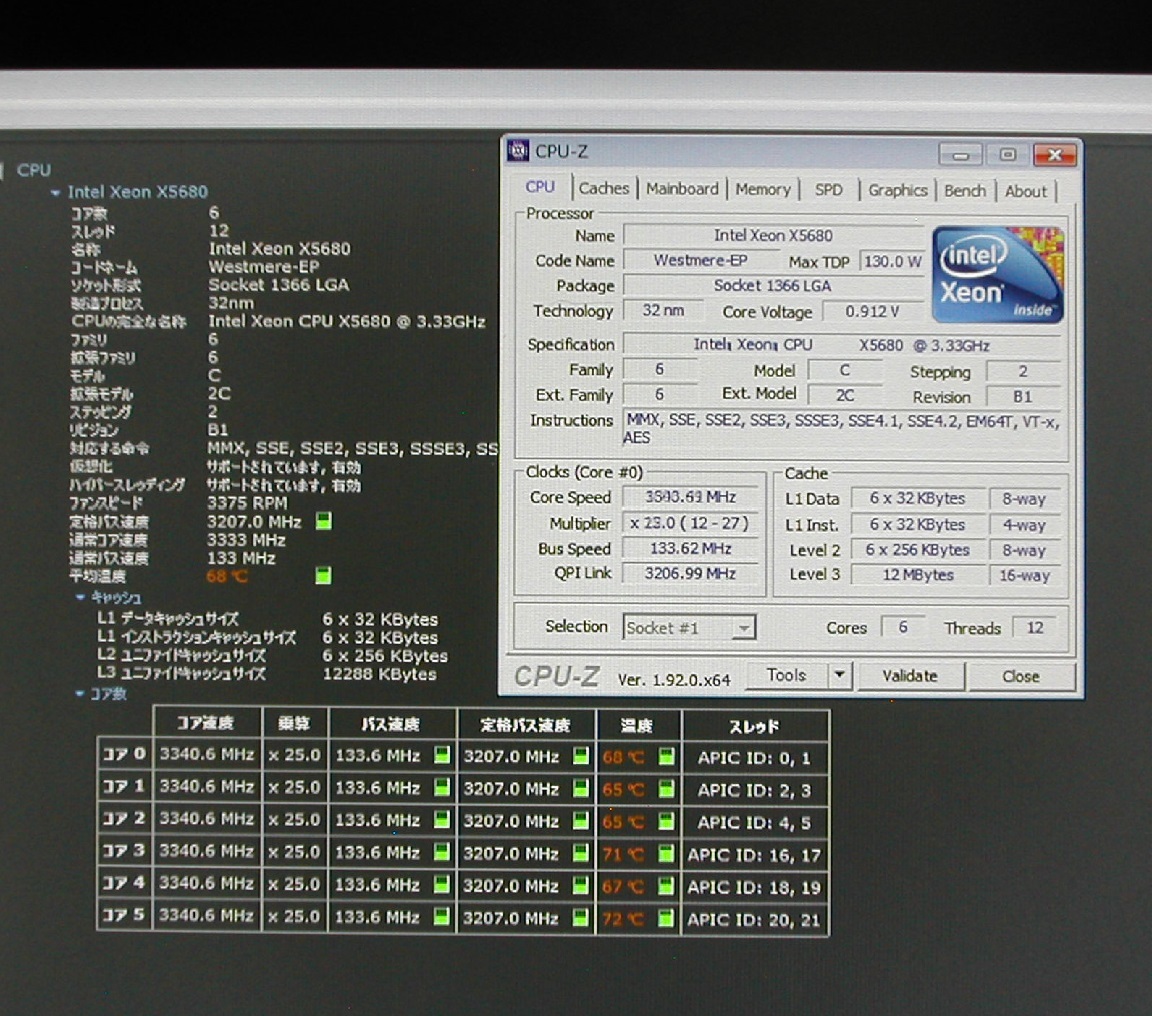1152x1016 pixels.
Task: Click the temperature graph icon in コア 2 row
Action: (666, 821)
